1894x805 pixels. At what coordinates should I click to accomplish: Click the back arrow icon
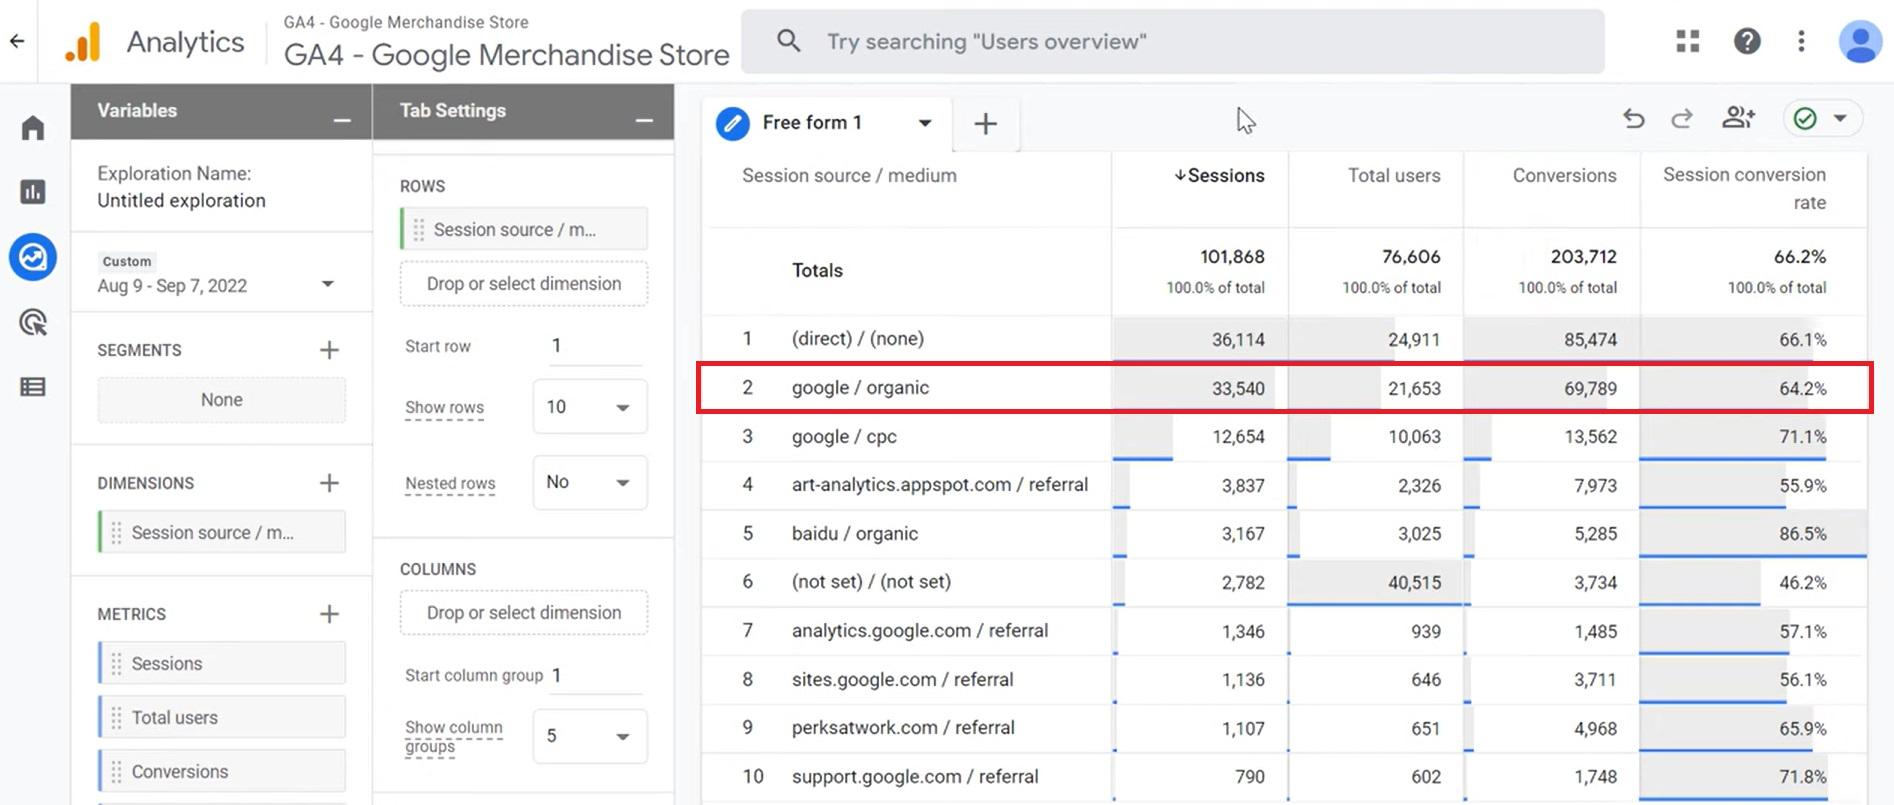click(x=17, y=41)
